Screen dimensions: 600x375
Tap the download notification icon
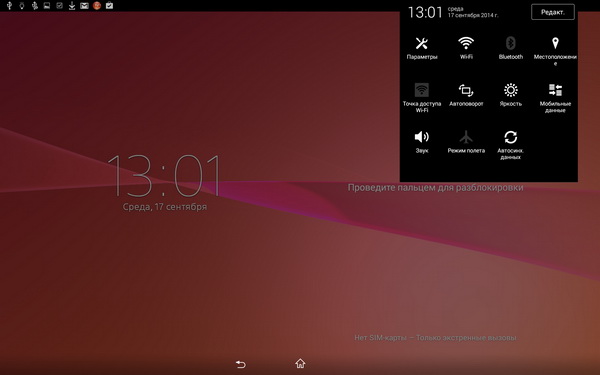(72, 5)
